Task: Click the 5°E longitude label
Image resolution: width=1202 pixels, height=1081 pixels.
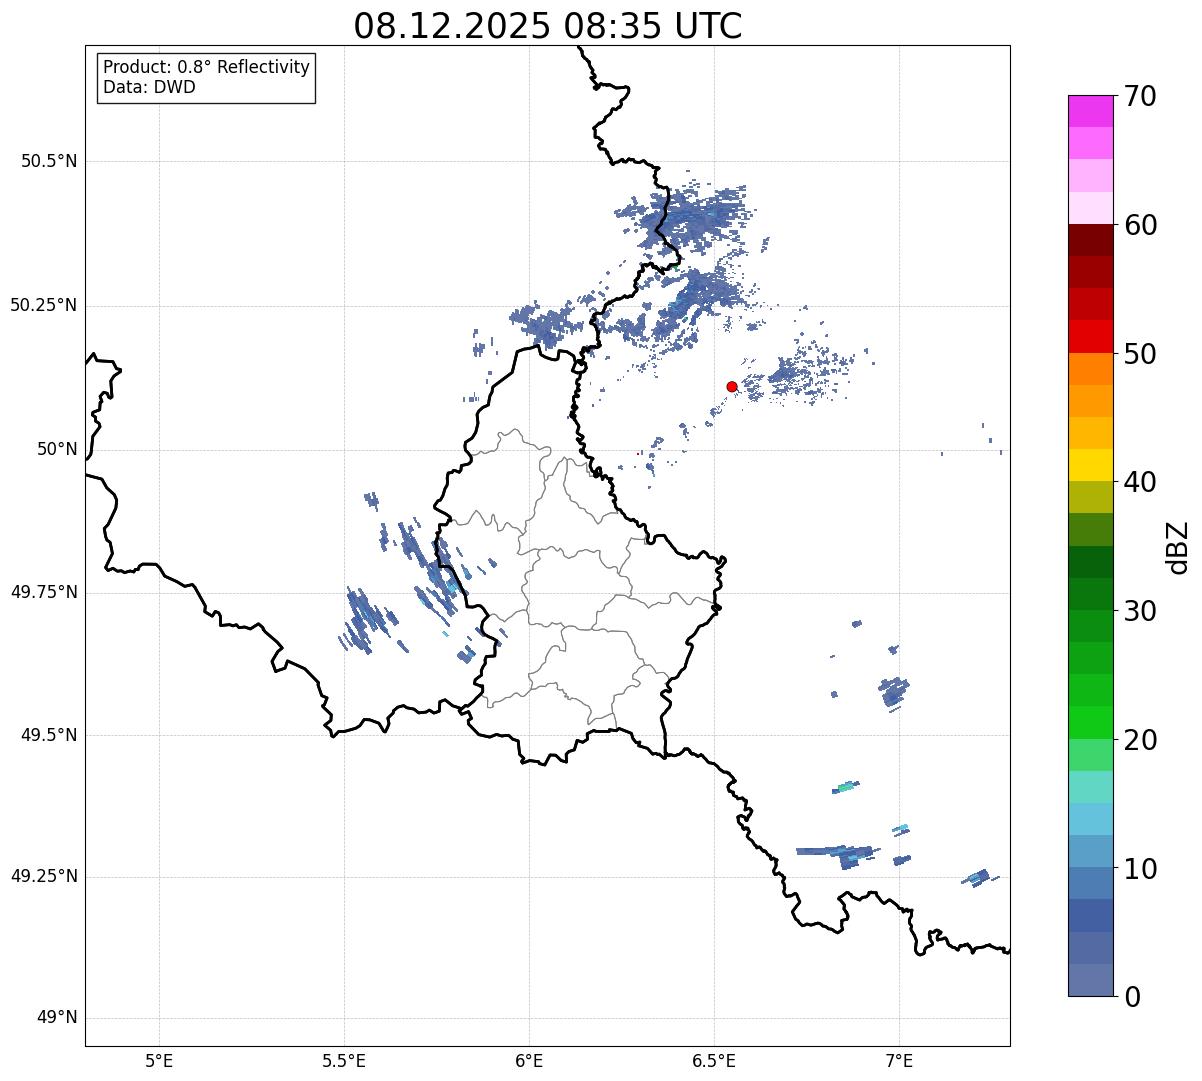Action: pyautogui.click(x=159, y=1060)
